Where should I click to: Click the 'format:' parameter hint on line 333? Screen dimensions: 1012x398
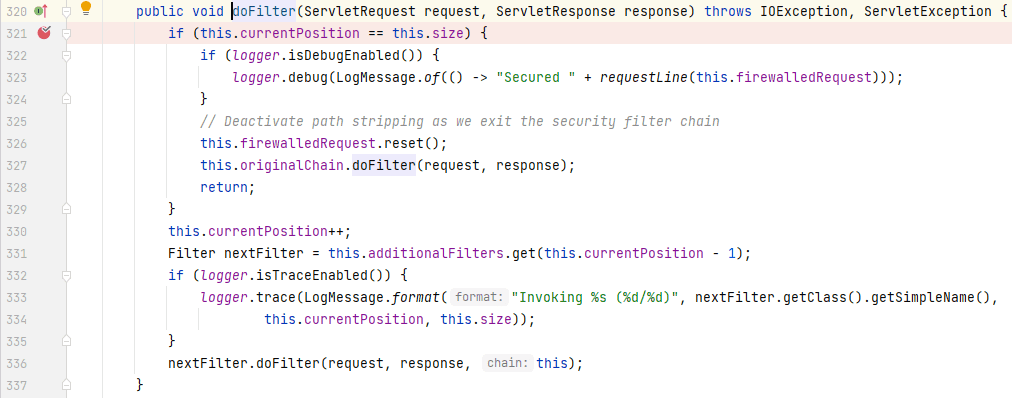pos(479,297)
